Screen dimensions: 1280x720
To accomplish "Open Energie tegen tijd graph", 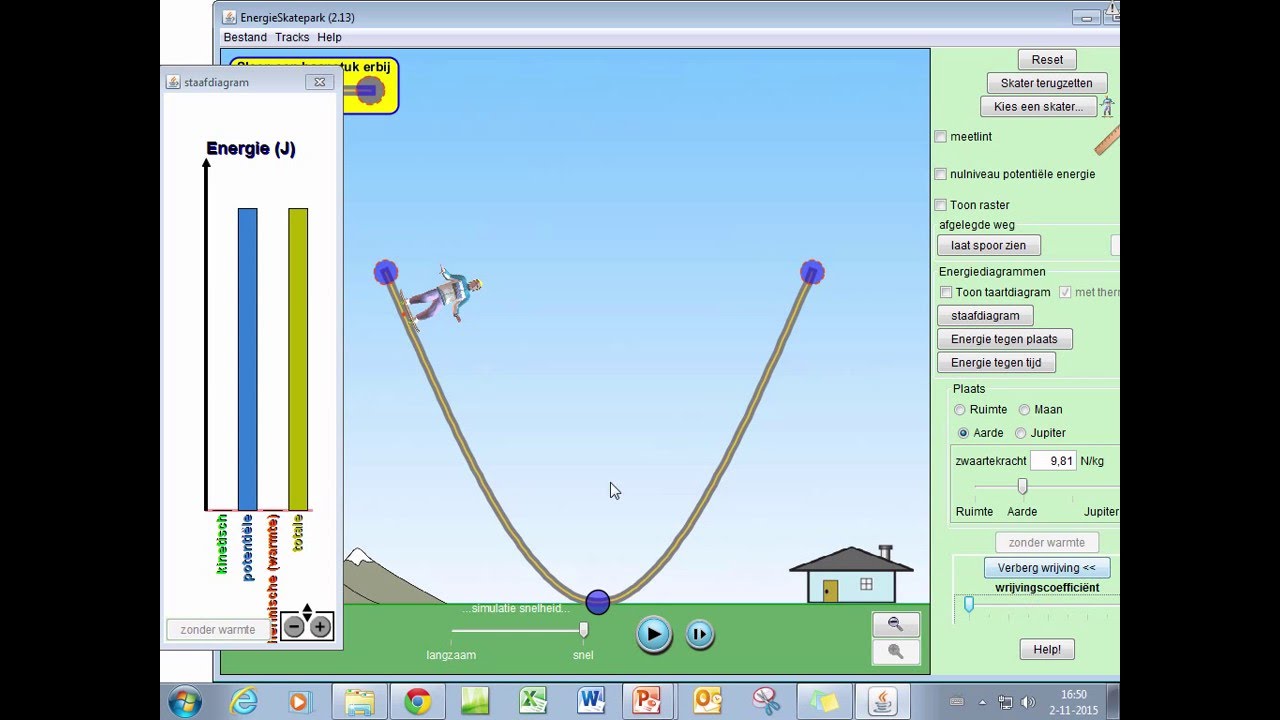I will [x=996, y=363].
